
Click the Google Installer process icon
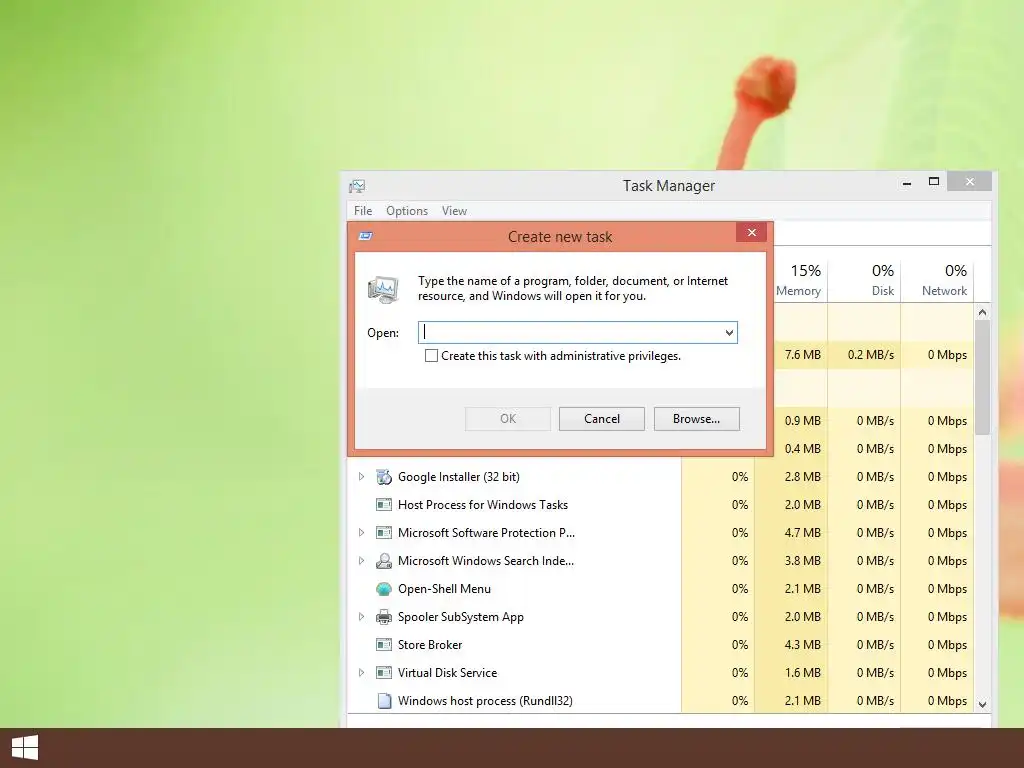pyautogui.click(x=384, y=477)
